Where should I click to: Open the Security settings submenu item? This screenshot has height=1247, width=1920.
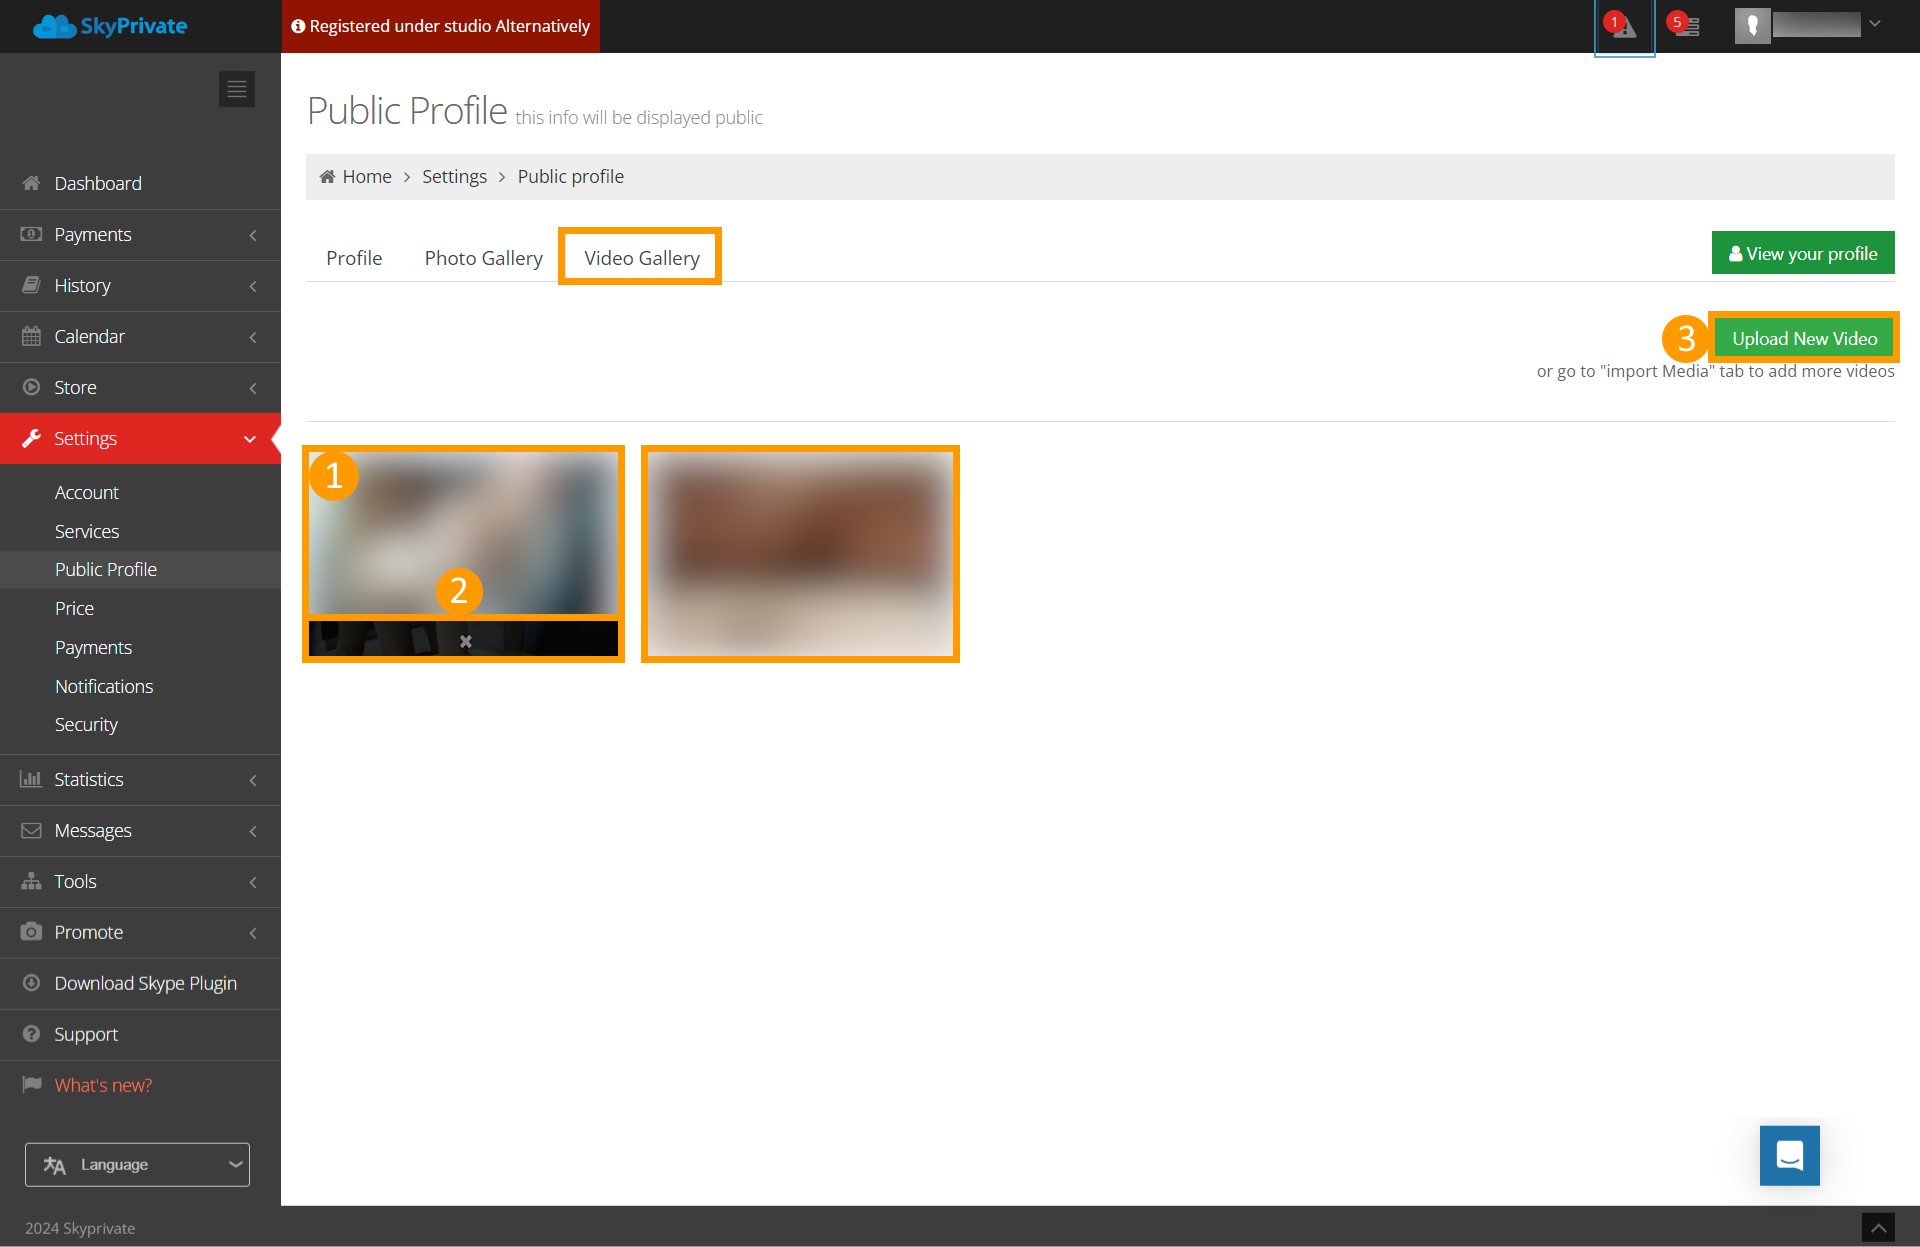(86, 725)
